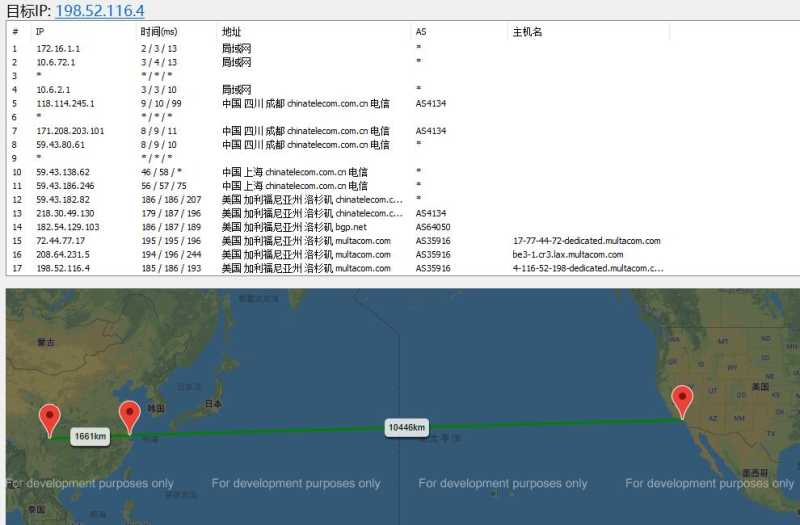The image size is (800, 525).
Task: Click AS35916 cell in hop 15
Action: coord(433,241)
